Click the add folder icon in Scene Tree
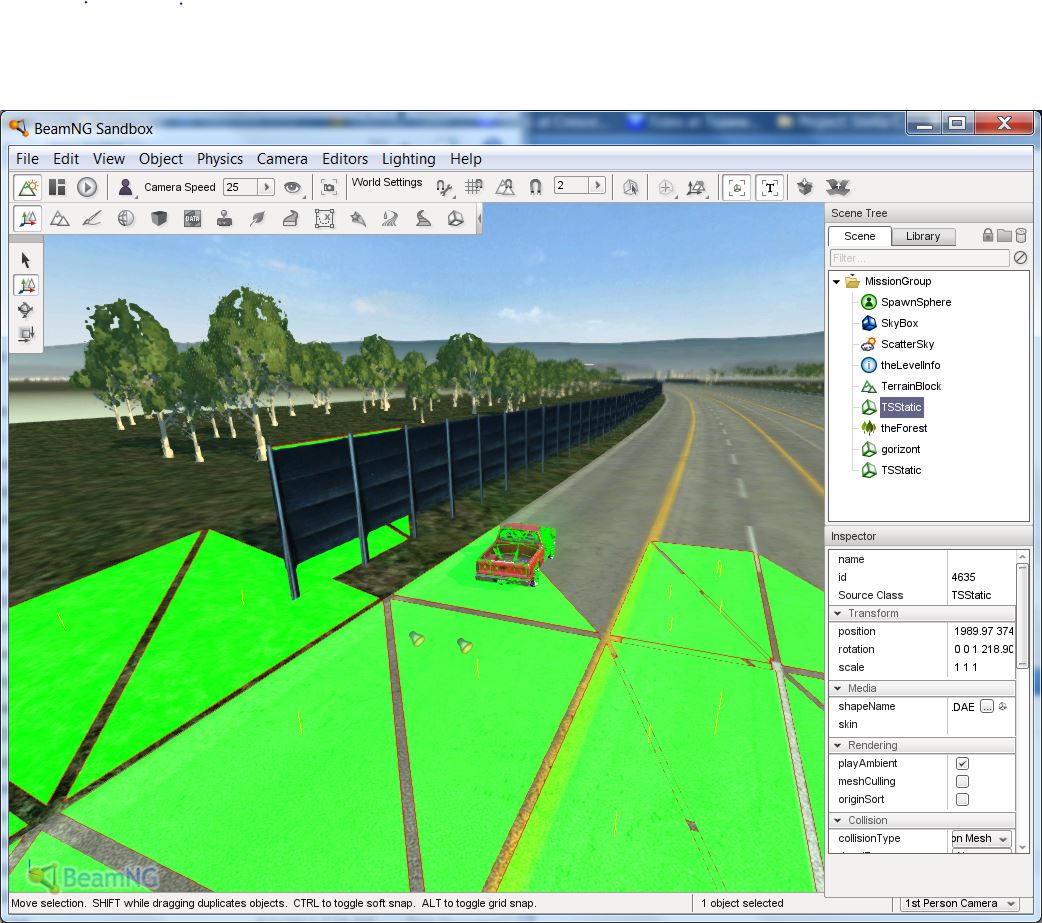Image resolution: width=1042 pixels, height=923 pixels. pos(1004,235)
